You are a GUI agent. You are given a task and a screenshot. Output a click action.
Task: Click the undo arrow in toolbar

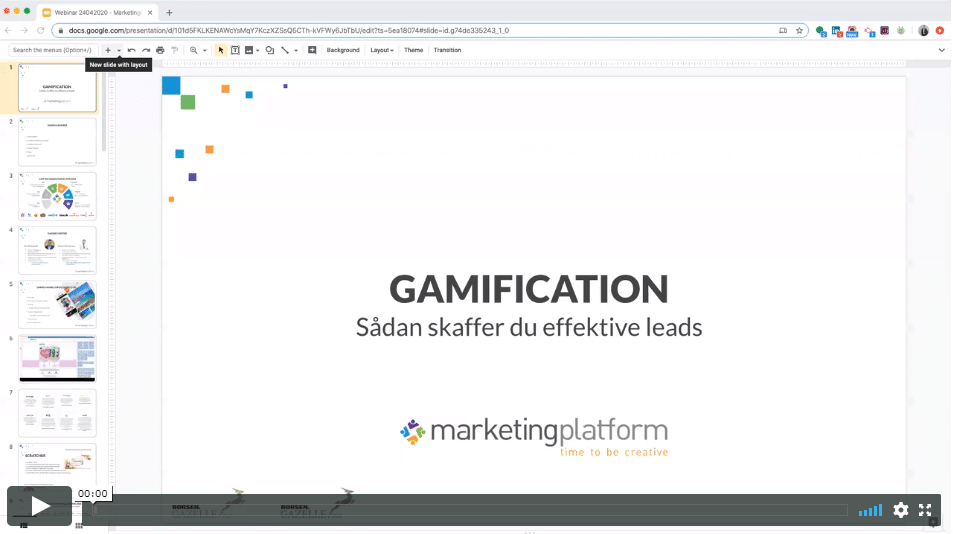pos(131,50)
